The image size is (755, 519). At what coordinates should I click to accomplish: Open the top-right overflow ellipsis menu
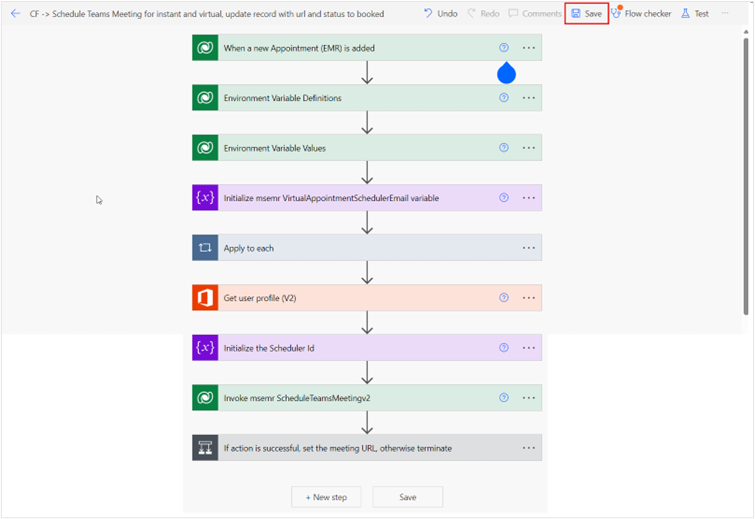point(725,13)
